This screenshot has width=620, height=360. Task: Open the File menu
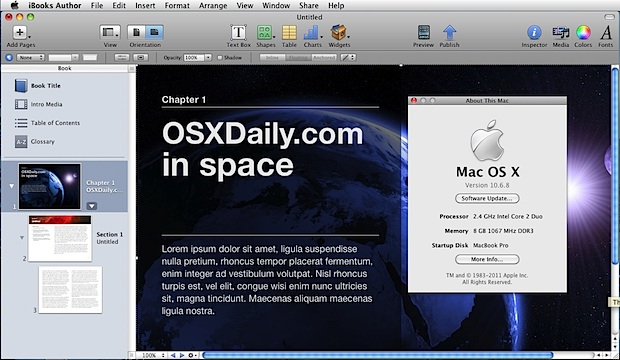(97, 6)
